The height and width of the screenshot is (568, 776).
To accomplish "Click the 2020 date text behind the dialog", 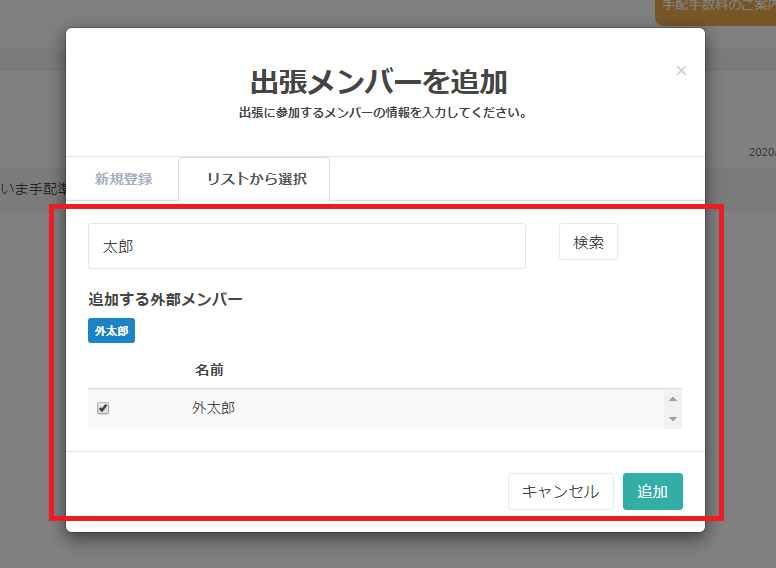I will pyautogui.click(x=762, y=153).
